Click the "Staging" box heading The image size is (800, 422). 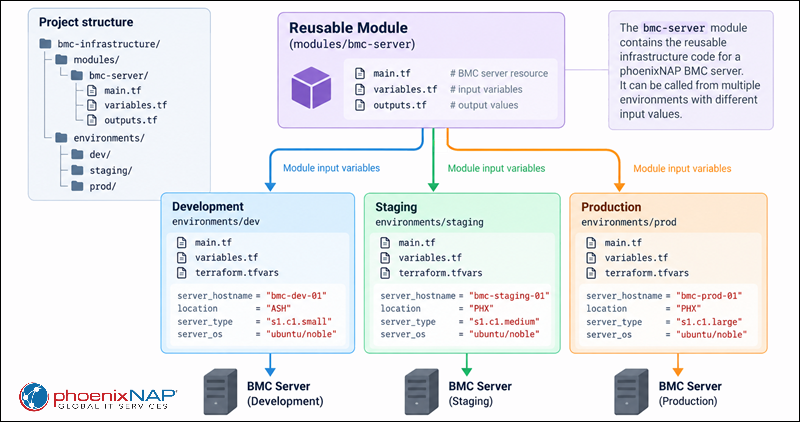click(x=396, y=207)
